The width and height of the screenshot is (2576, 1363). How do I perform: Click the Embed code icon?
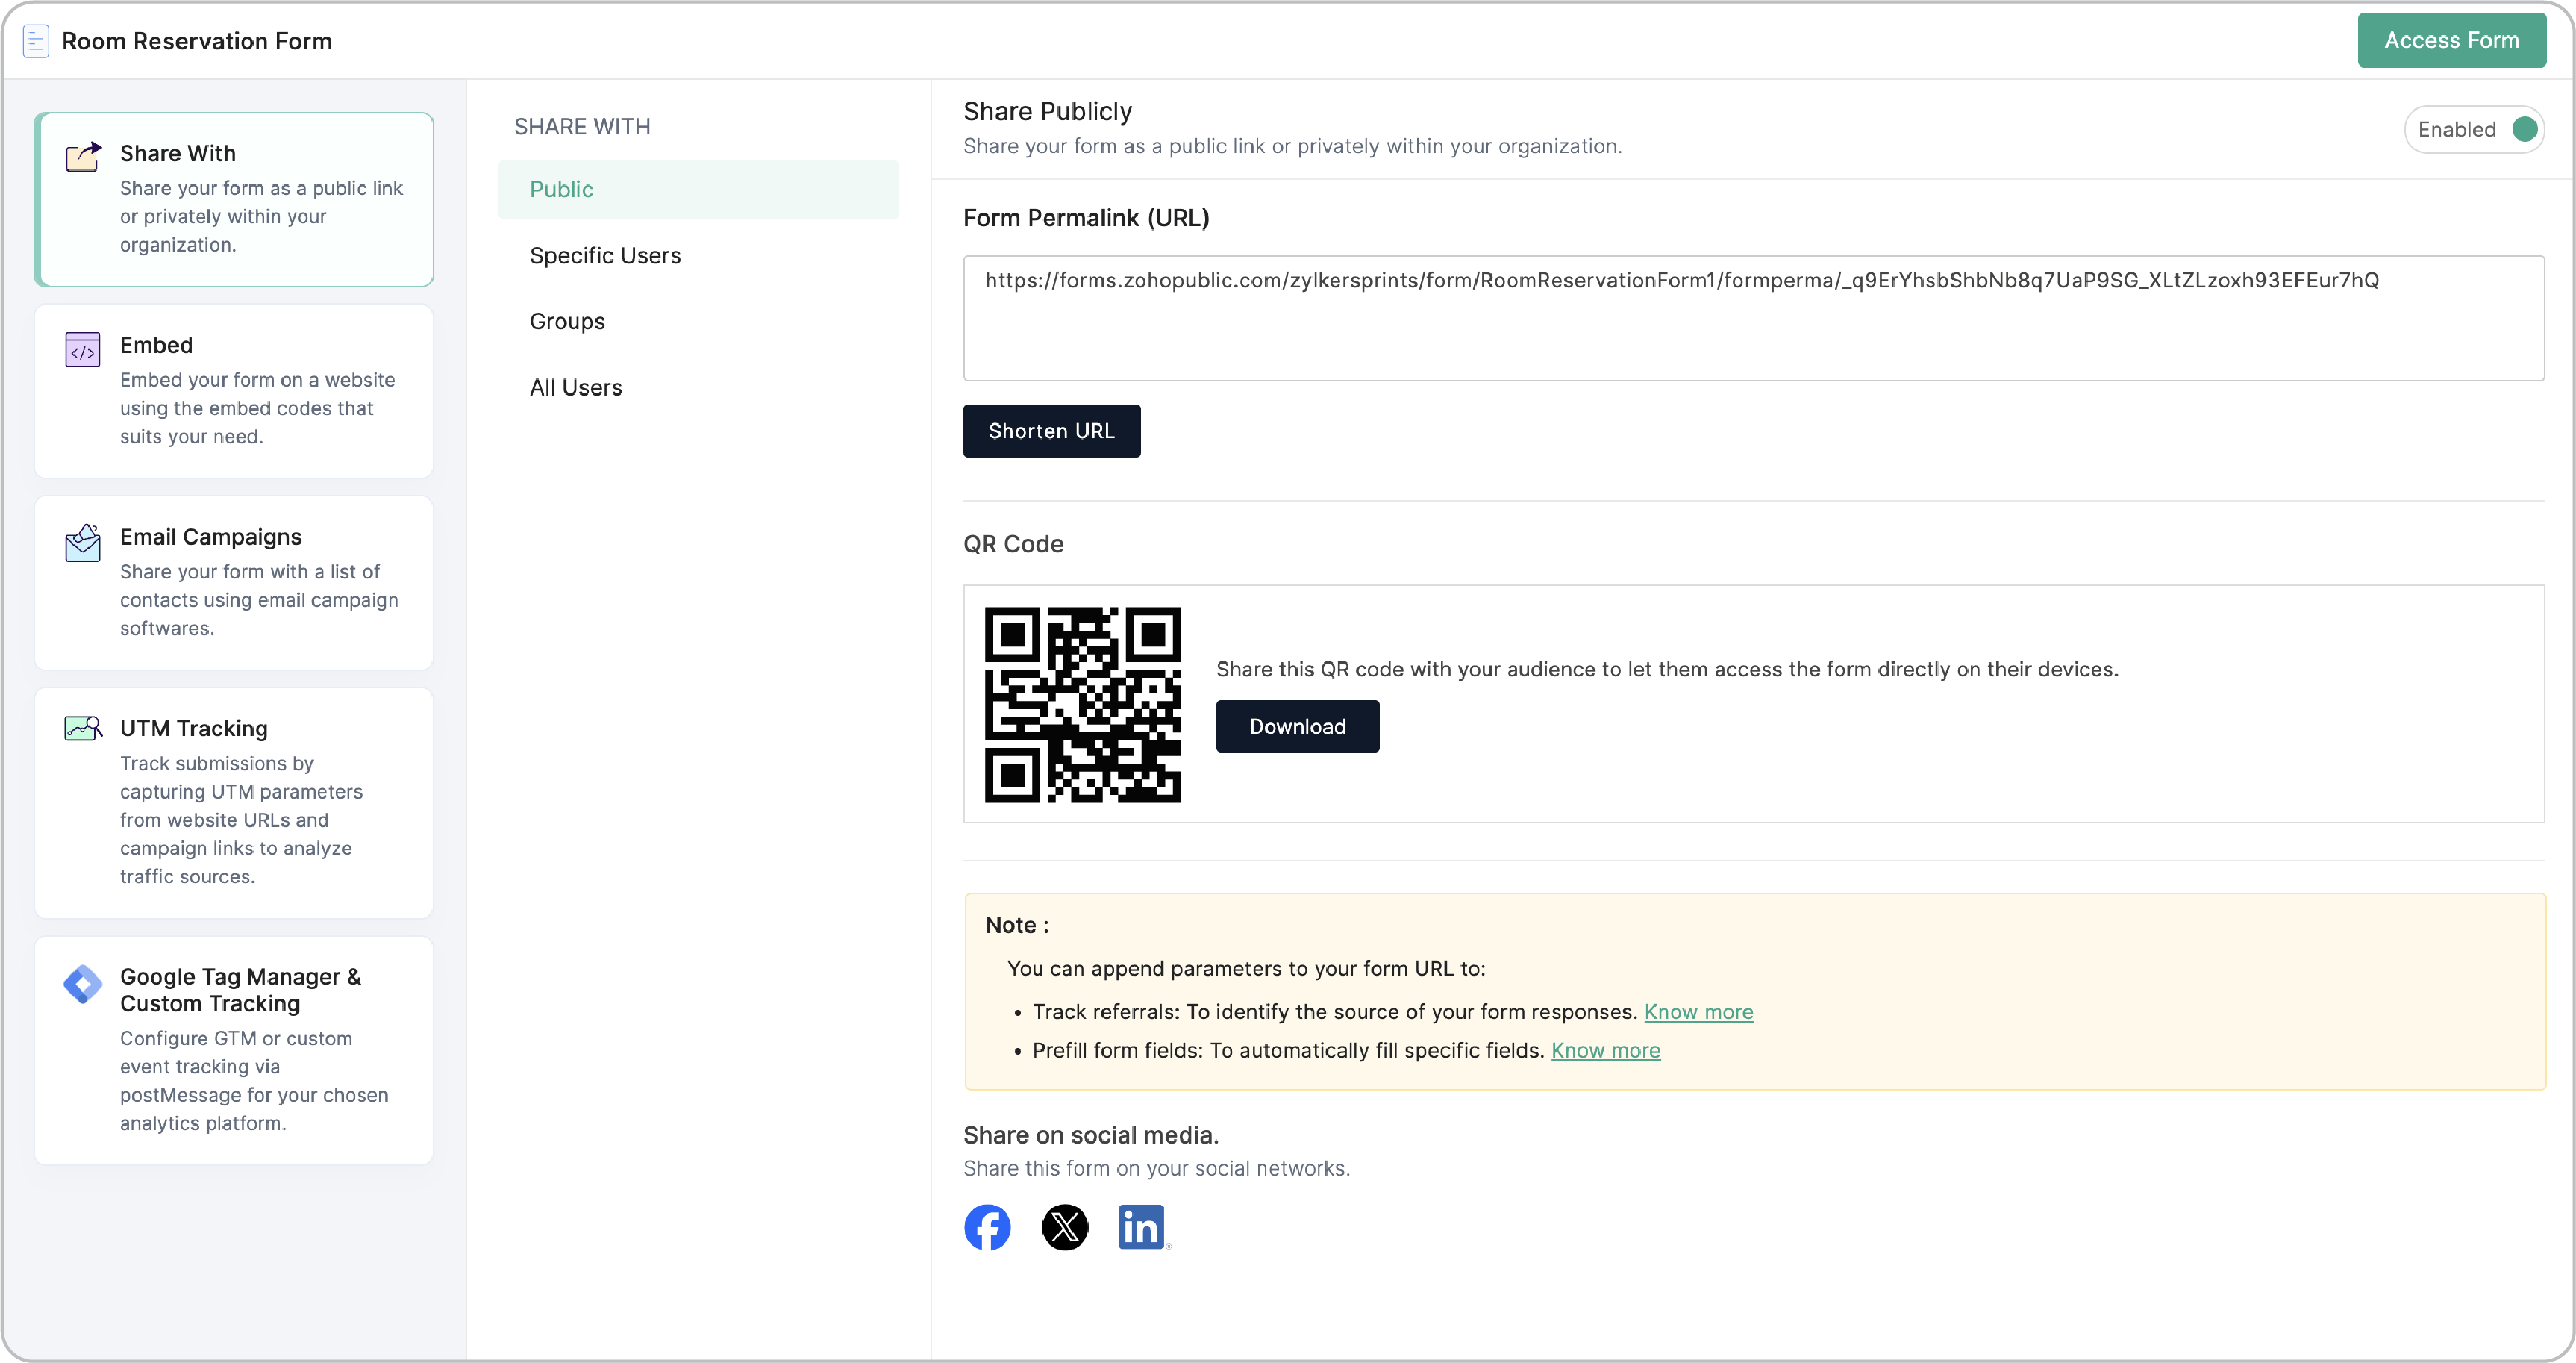point(83,350)
